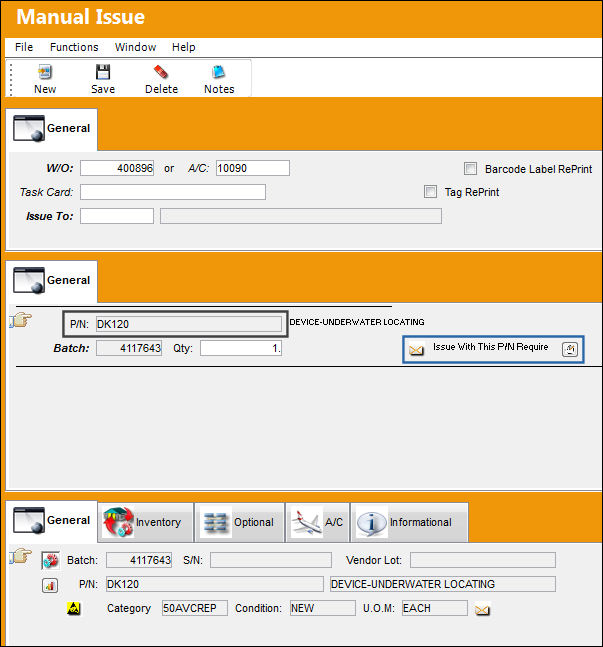This screenshot has height=647, width=603.
Task: Enable Barcode Label RePrint checkbox
Action: tap(470, 168)
